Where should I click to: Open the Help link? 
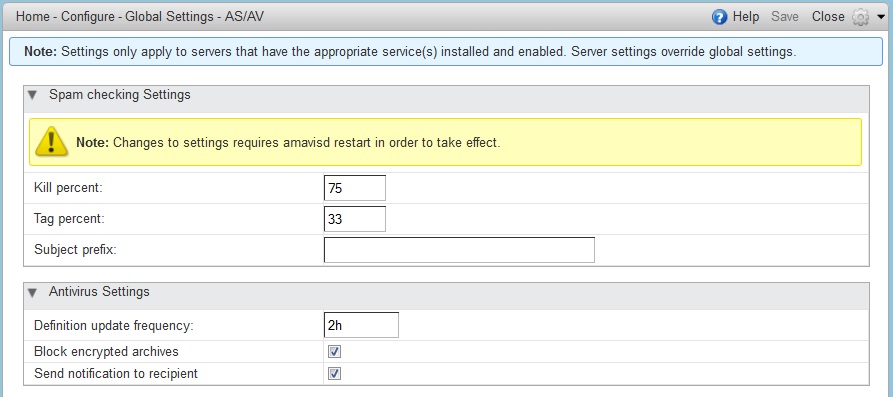745,17
